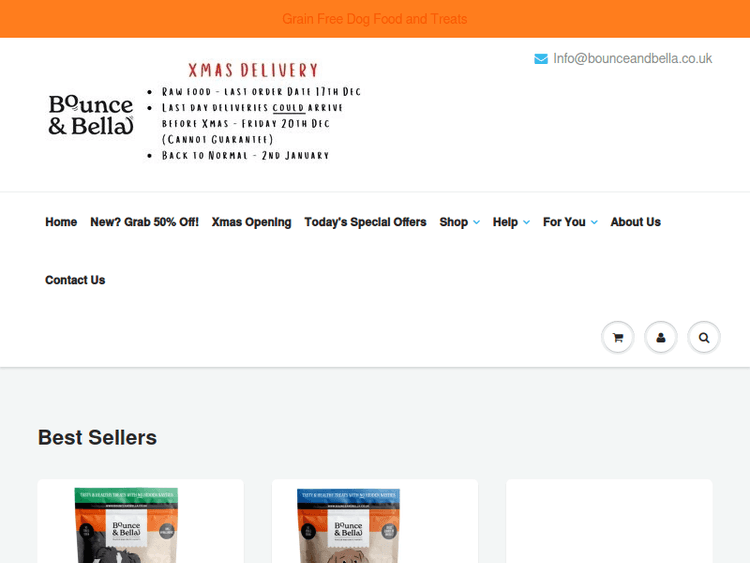Viewport: 750px width, 563px height.
Task: Open Xmas Opening in navigation
Action: pyautogui.click(x=251, y=222)
